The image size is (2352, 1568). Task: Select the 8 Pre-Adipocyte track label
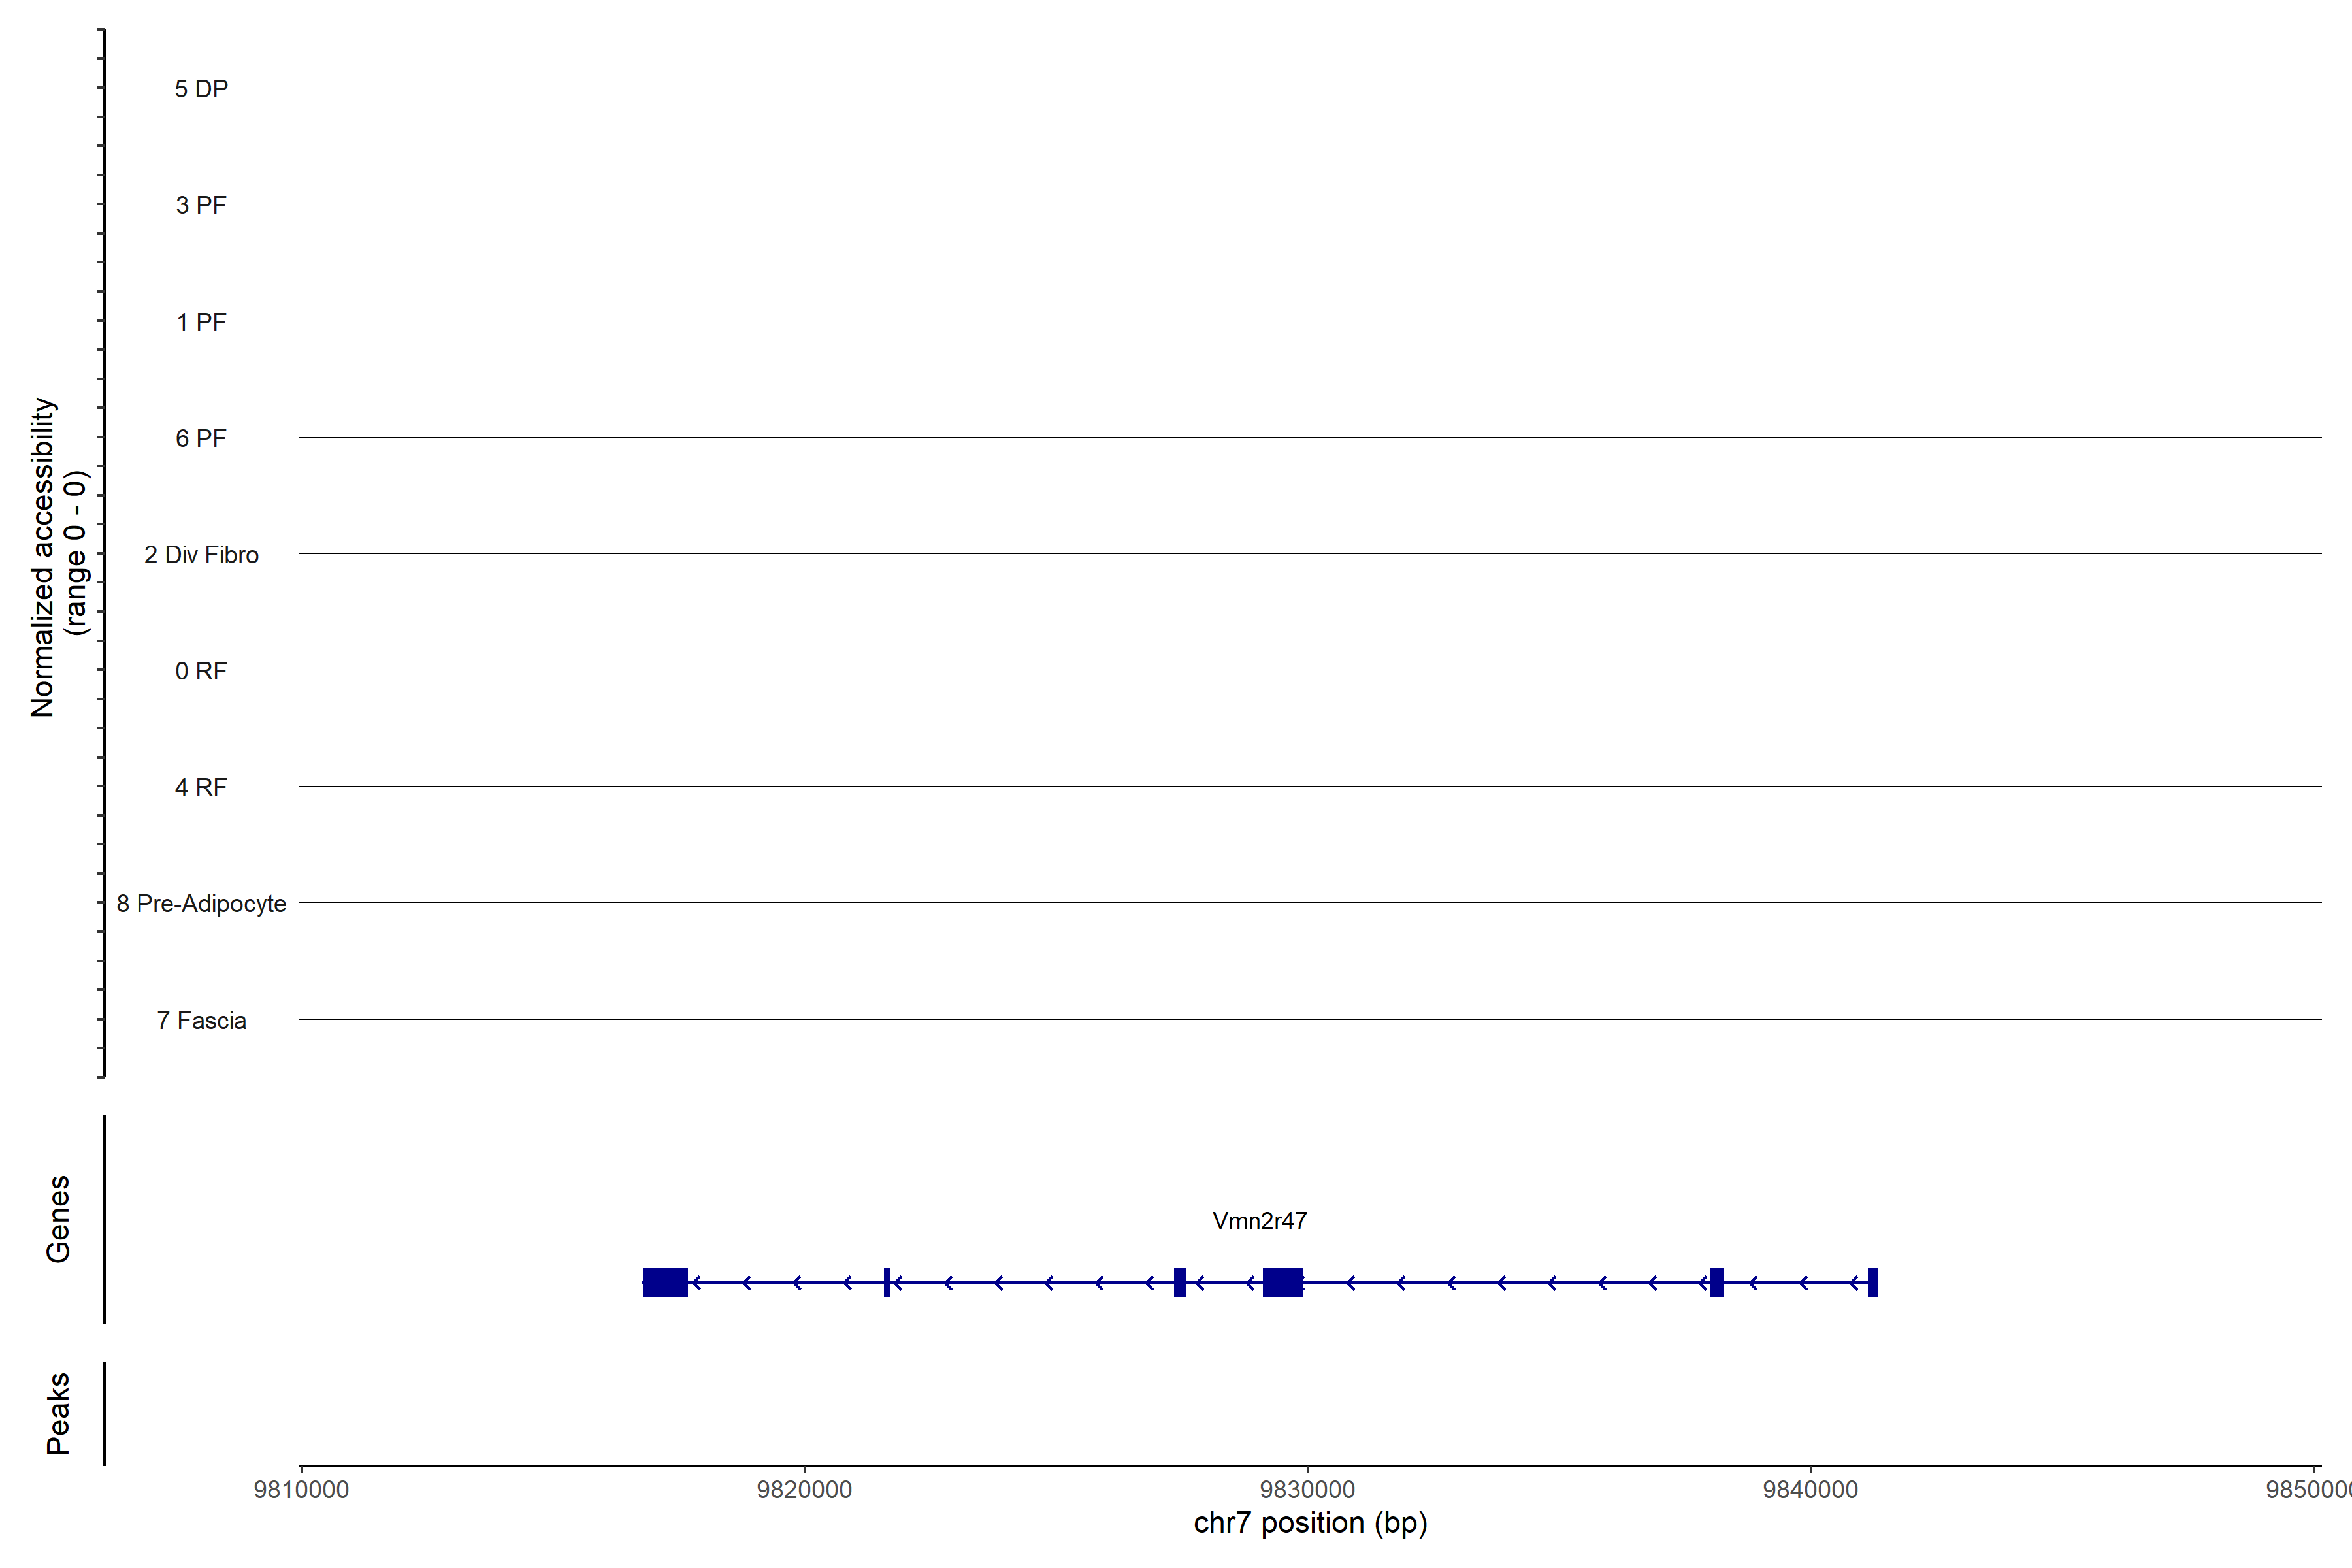pyautogui.click(x=201, y=904)
